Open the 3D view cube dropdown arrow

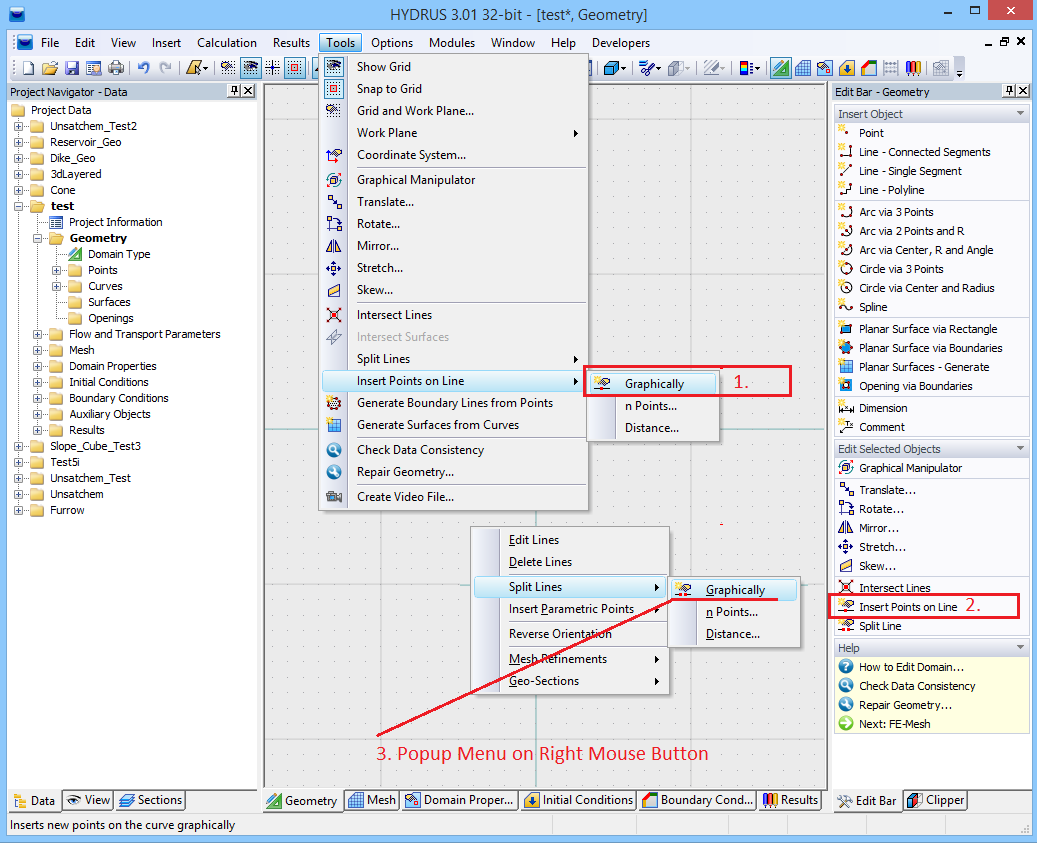[x=624, y=68]
